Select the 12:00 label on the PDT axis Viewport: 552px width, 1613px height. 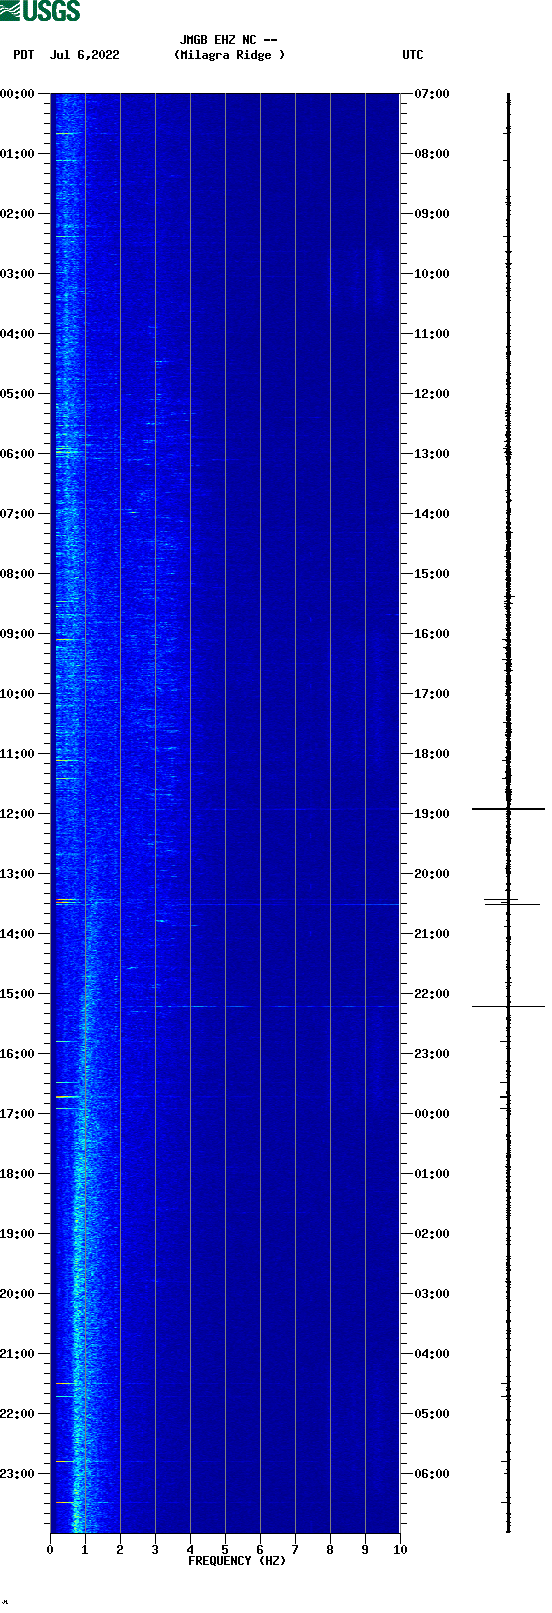(x=18, y=814)
